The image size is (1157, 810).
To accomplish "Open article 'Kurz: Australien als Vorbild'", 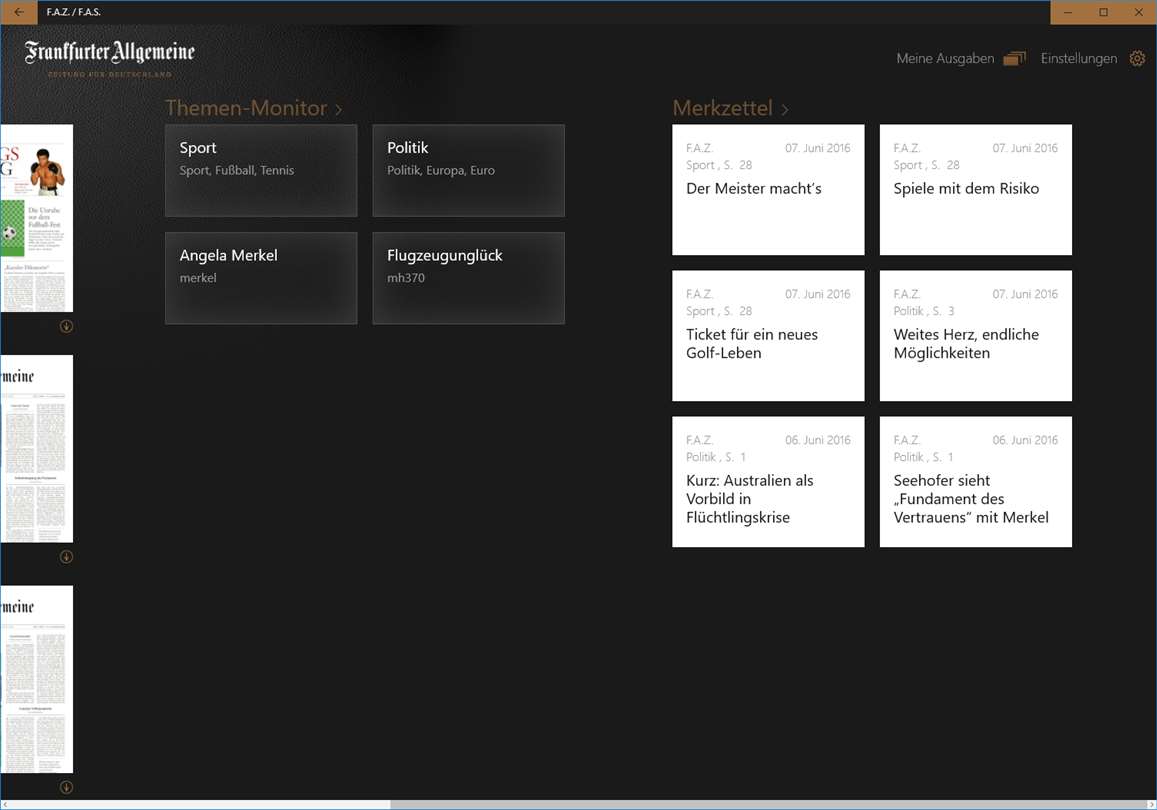I will [x=768, y=482].
